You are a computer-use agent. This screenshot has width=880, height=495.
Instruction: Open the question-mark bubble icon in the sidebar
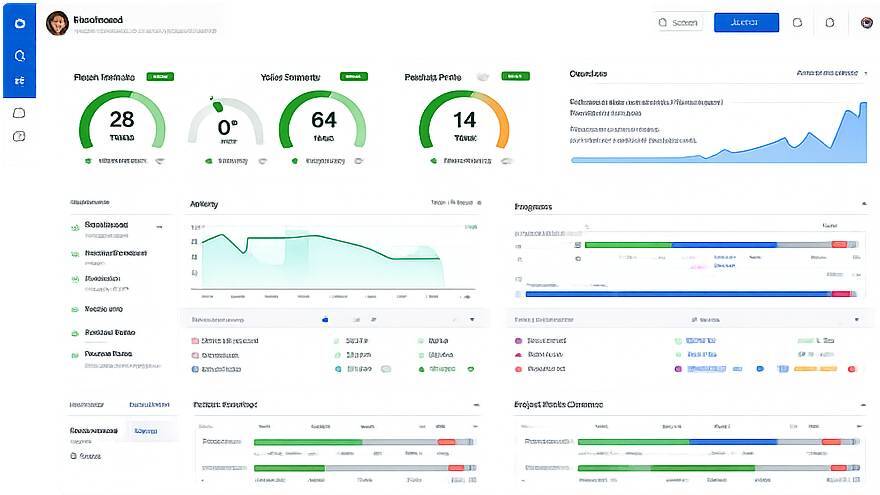click(x=19, y=136)
